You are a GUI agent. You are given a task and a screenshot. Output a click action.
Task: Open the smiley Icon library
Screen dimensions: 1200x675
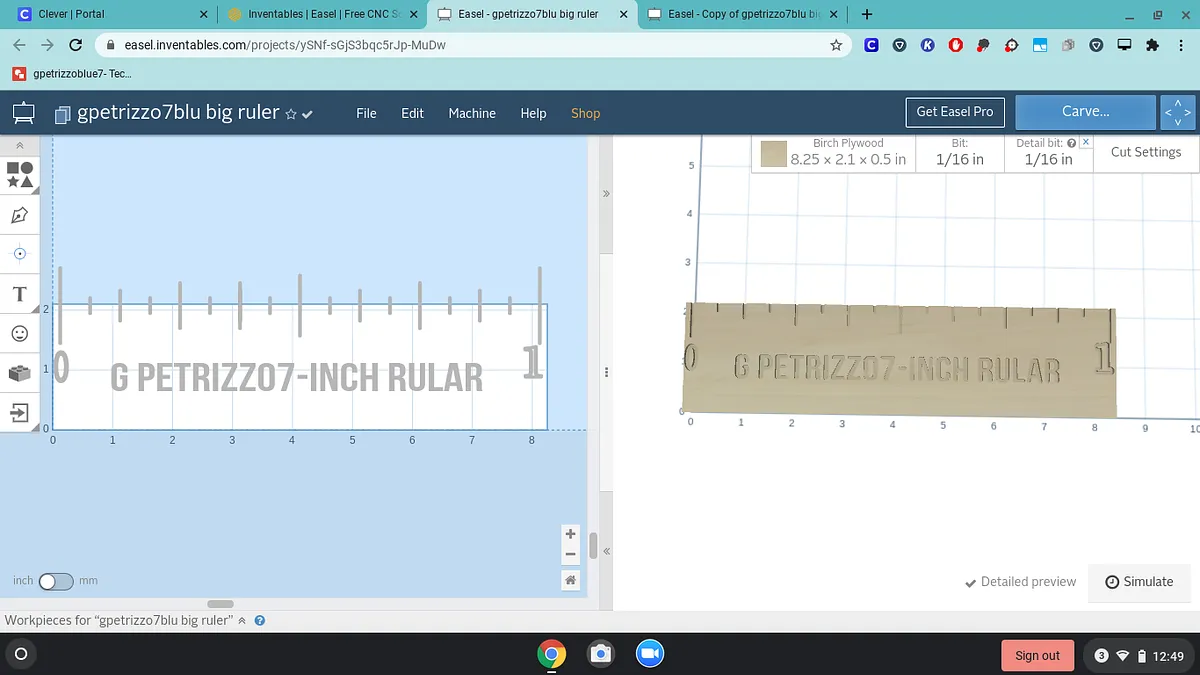(x=20, y=333)
